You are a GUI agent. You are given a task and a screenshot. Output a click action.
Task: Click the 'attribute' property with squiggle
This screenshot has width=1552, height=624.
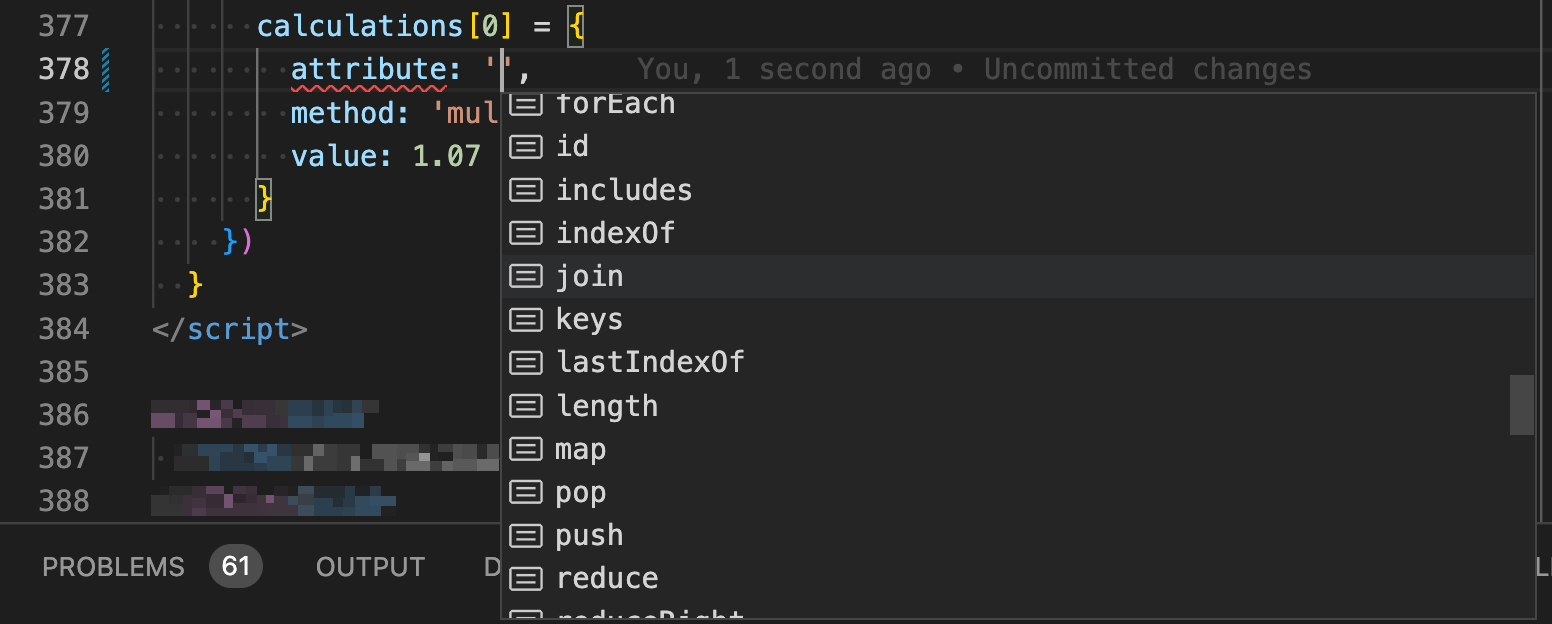pyautogui.click(x=367, y=70)
